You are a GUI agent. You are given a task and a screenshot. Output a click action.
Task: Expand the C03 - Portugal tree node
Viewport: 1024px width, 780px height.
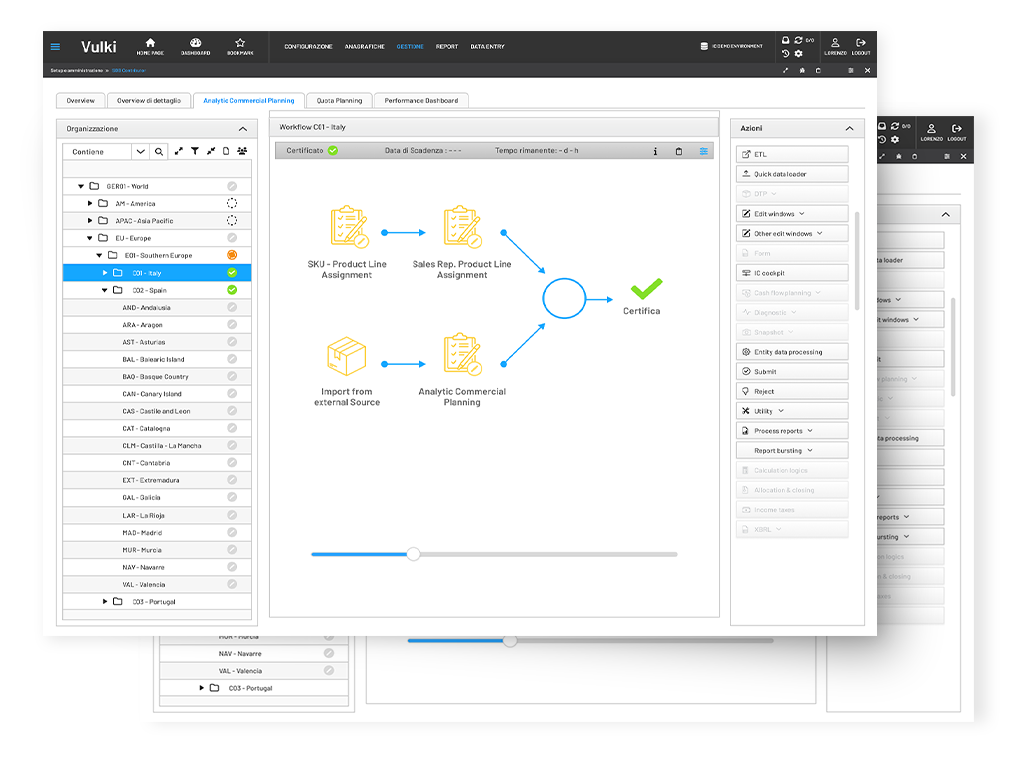(105, 602)
